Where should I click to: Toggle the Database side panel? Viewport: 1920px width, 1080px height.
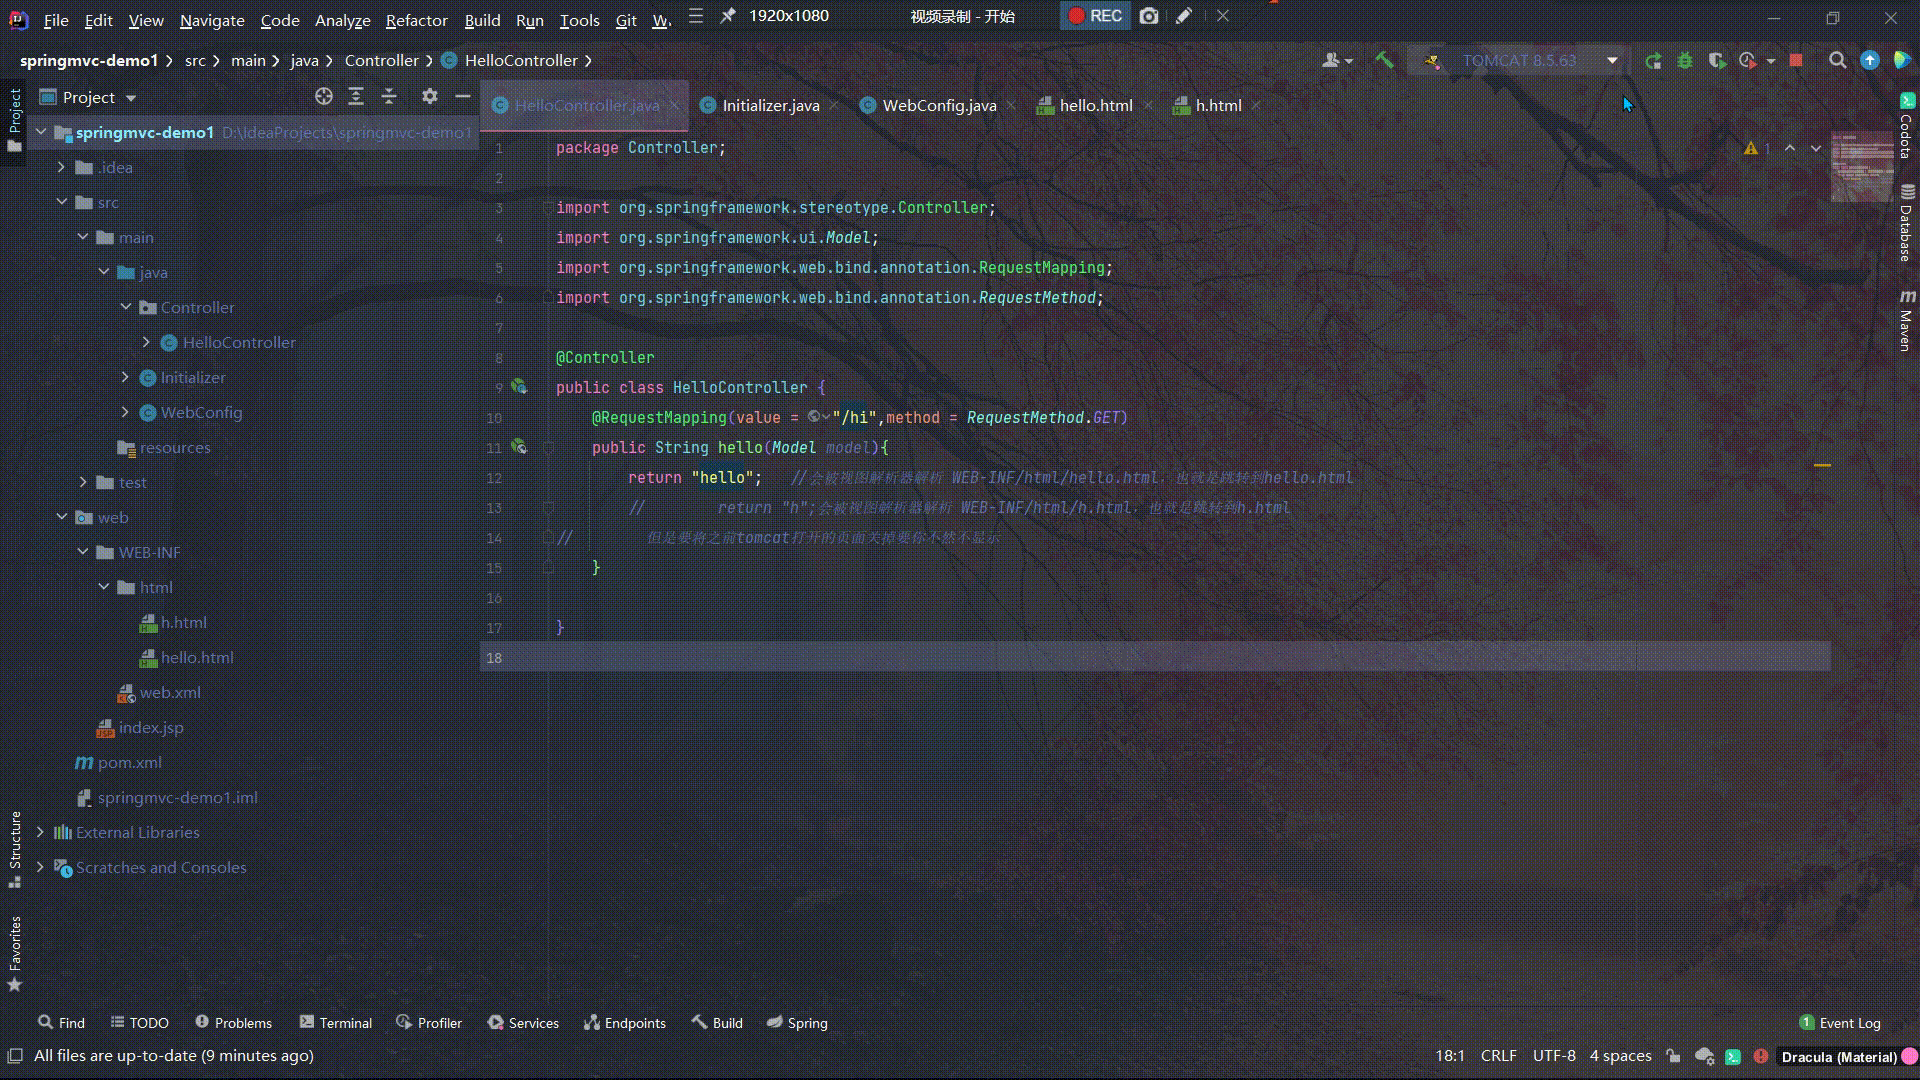(1906, 224)
